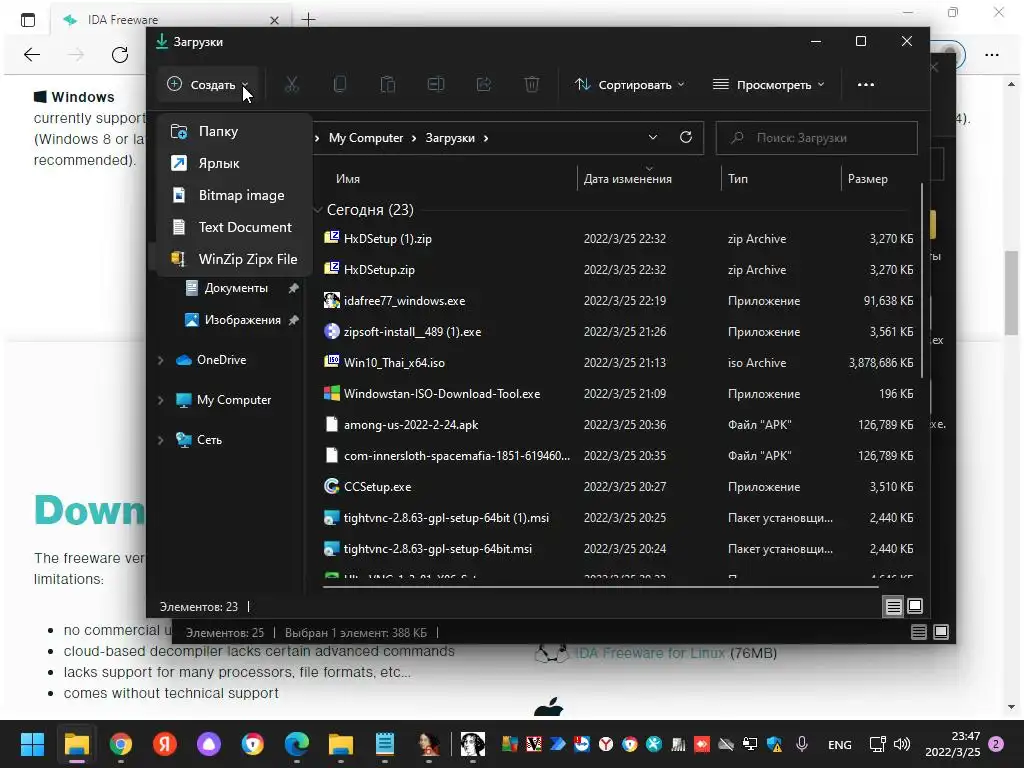The width and height of the screenshot is (1024, 768).
Task: Sort by the Тип column header
Action: point(738,179)
